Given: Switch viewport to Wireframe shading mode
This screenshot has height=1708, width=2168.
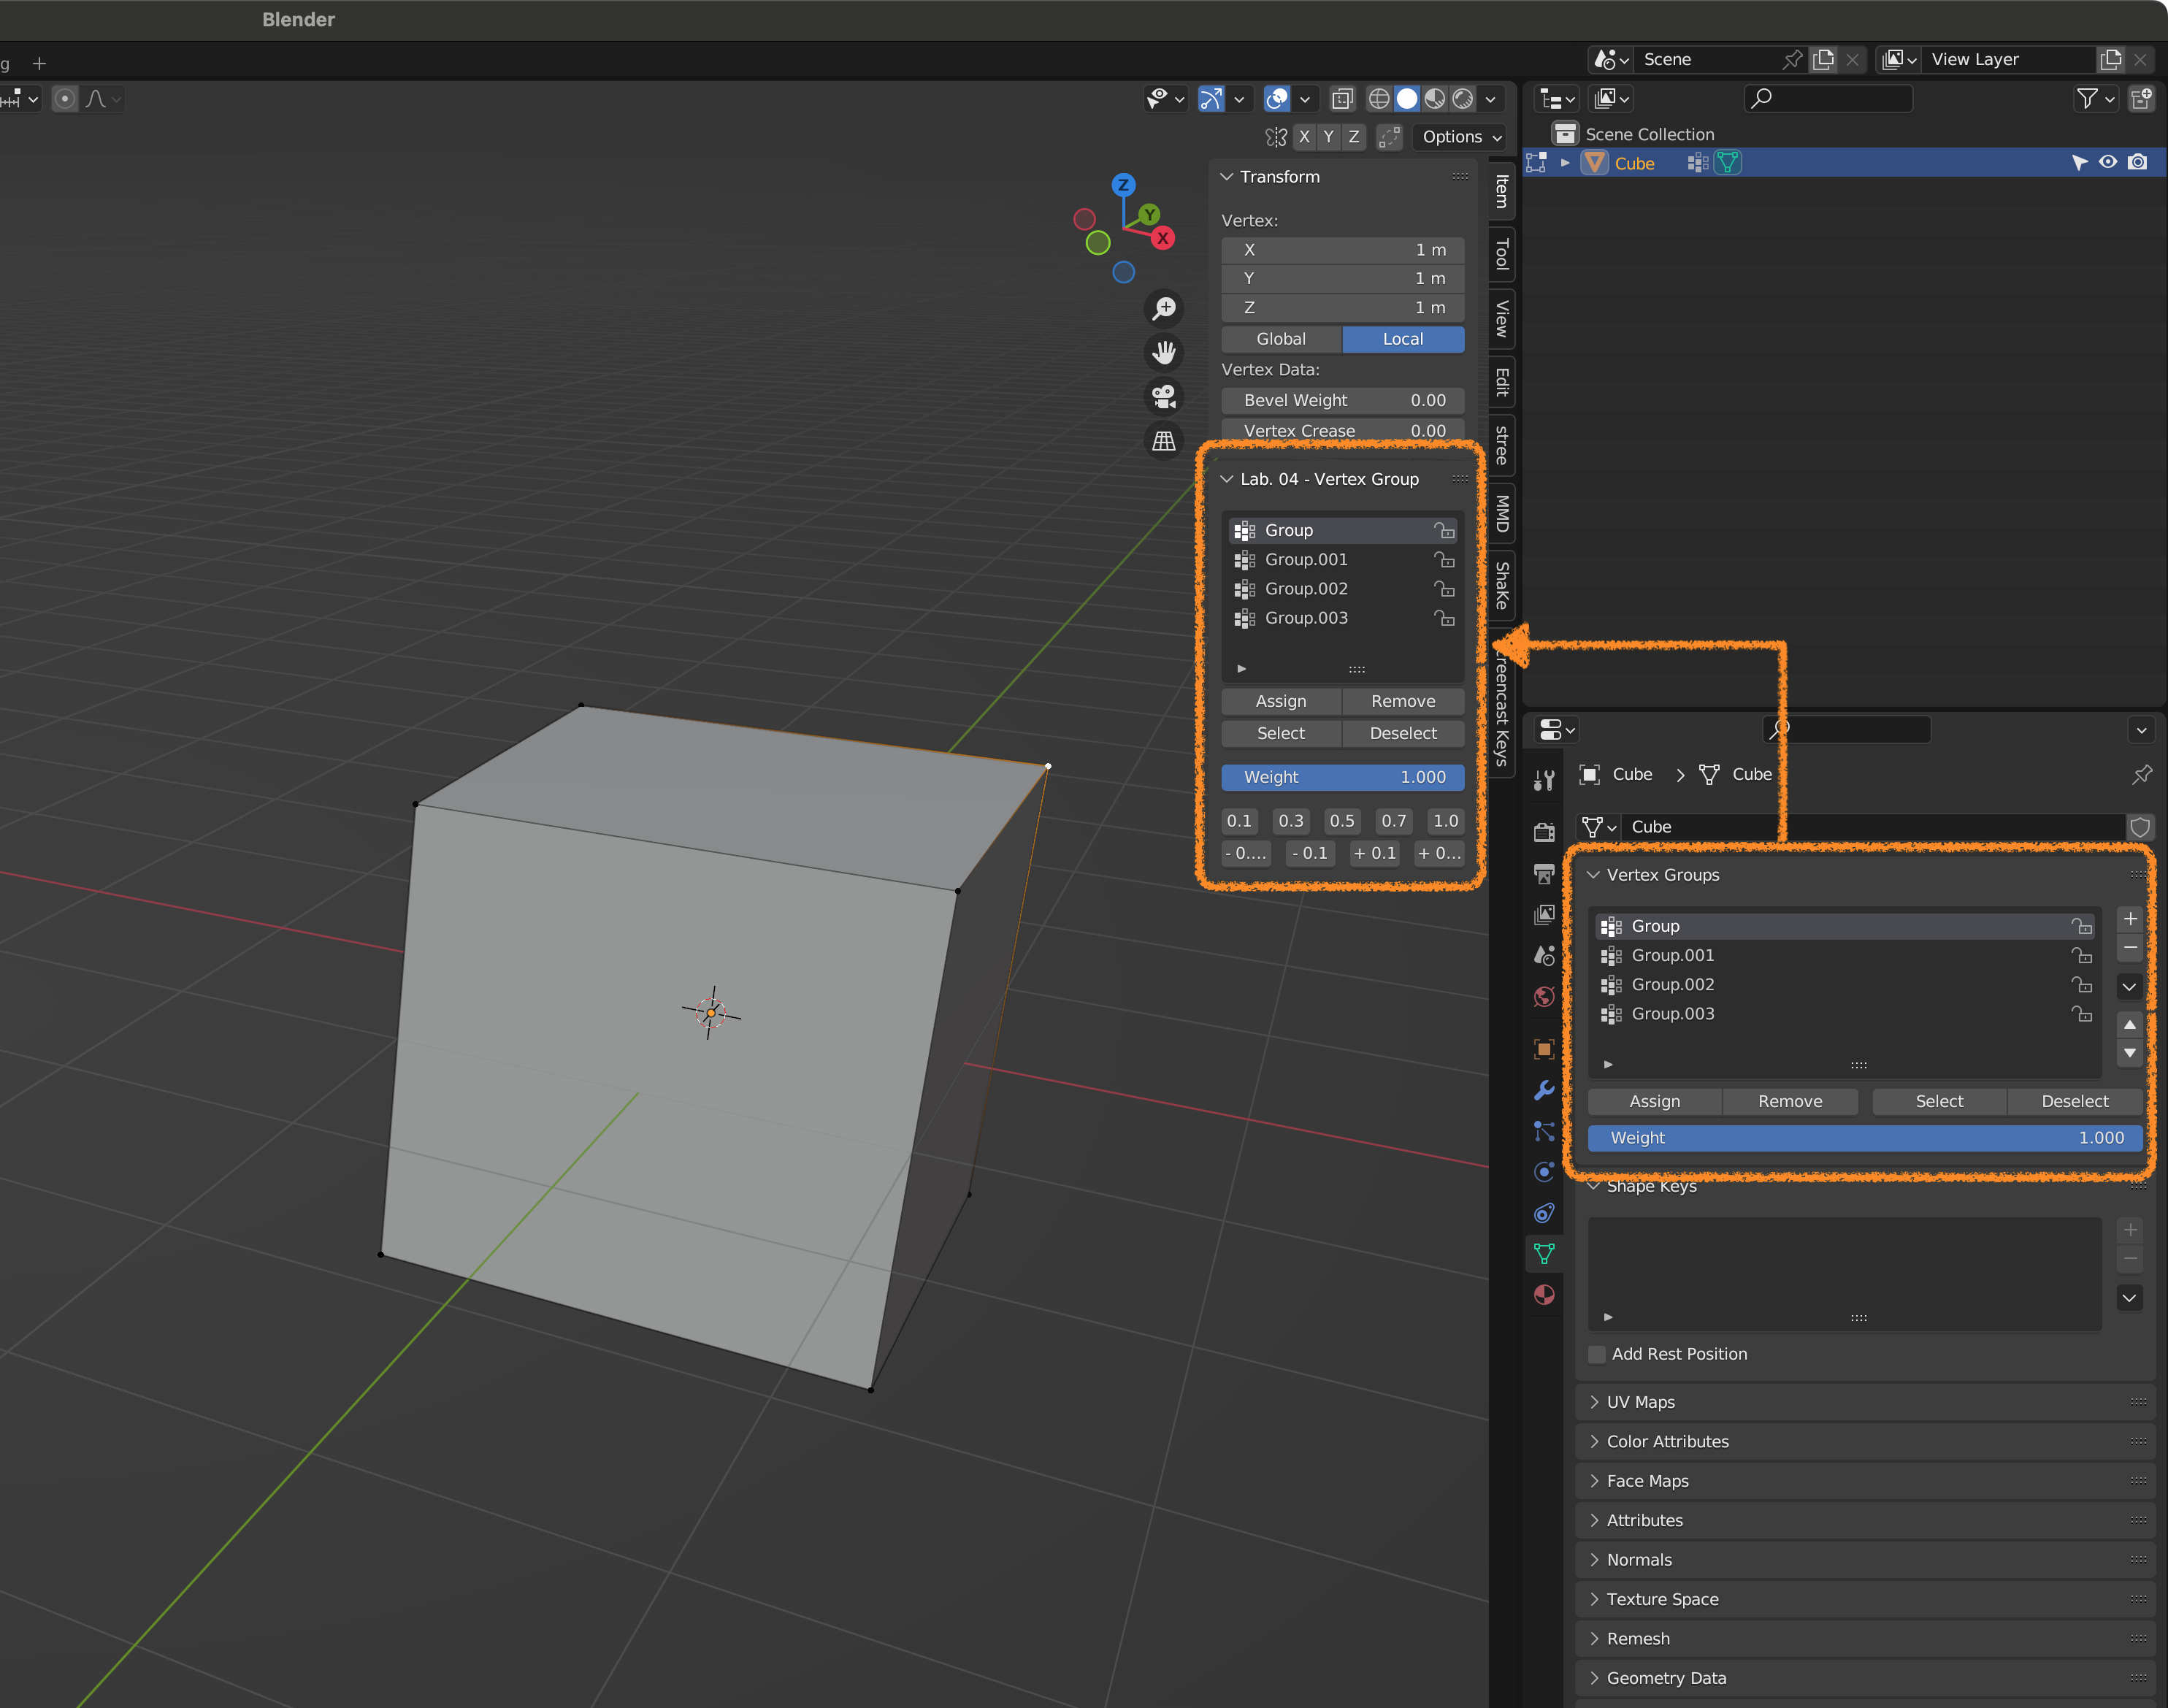Looking at the screenshot, I should [1379, 98].
